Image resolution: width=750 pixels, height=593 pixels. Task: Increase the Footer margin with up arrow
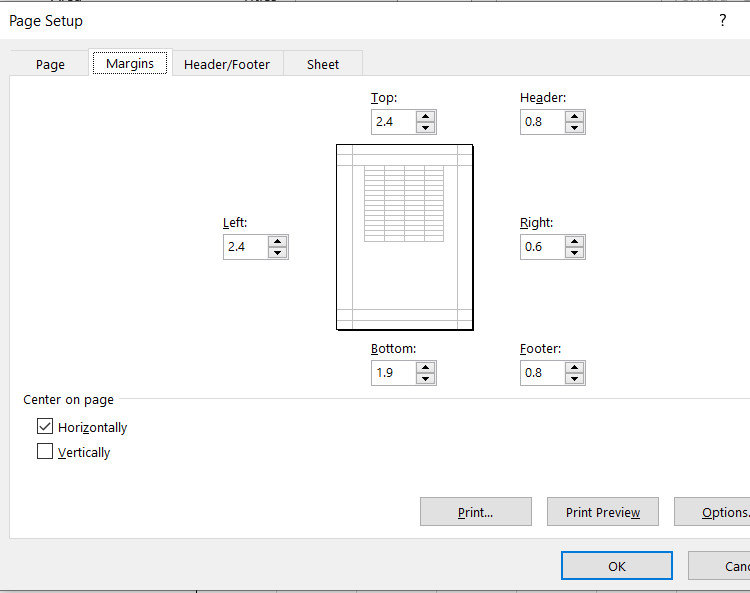(x=574, y=367)
